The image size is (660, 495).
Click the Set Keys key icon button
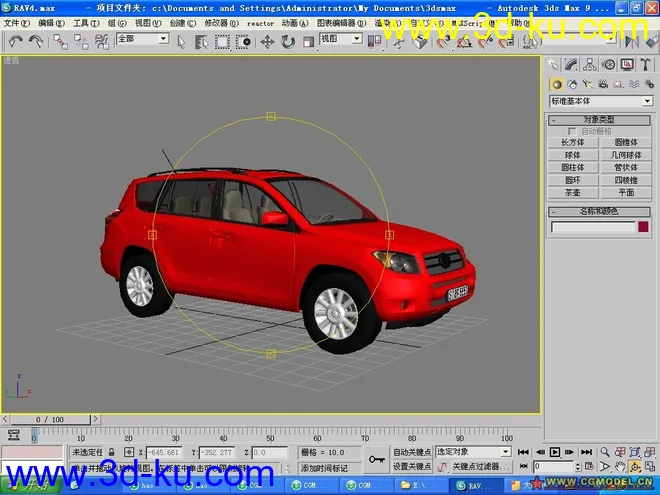coord(376,459)
